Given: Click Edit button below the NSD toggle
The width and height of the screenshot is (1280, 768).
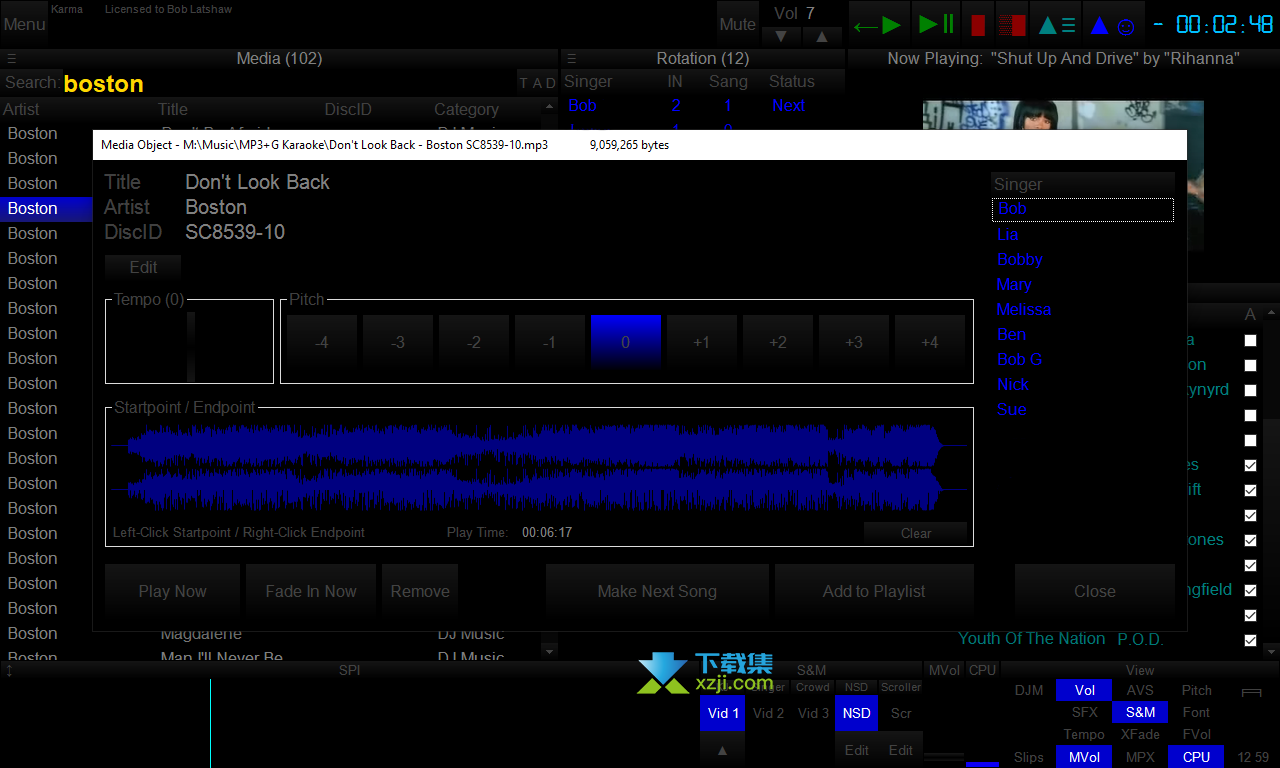Looking at the screenshot, I should click(x=857, y=750).
